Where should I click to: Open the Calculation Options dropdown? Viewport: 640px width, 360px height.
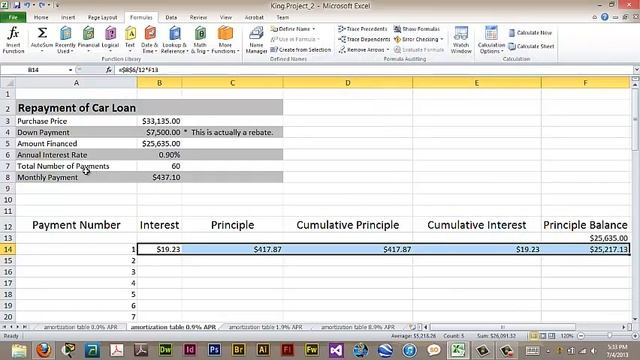point(491,40)
